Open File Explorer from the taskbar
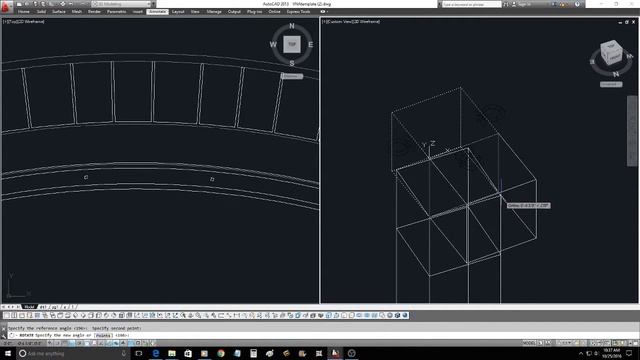Viewport: 640px width, 360px height. 172,353
